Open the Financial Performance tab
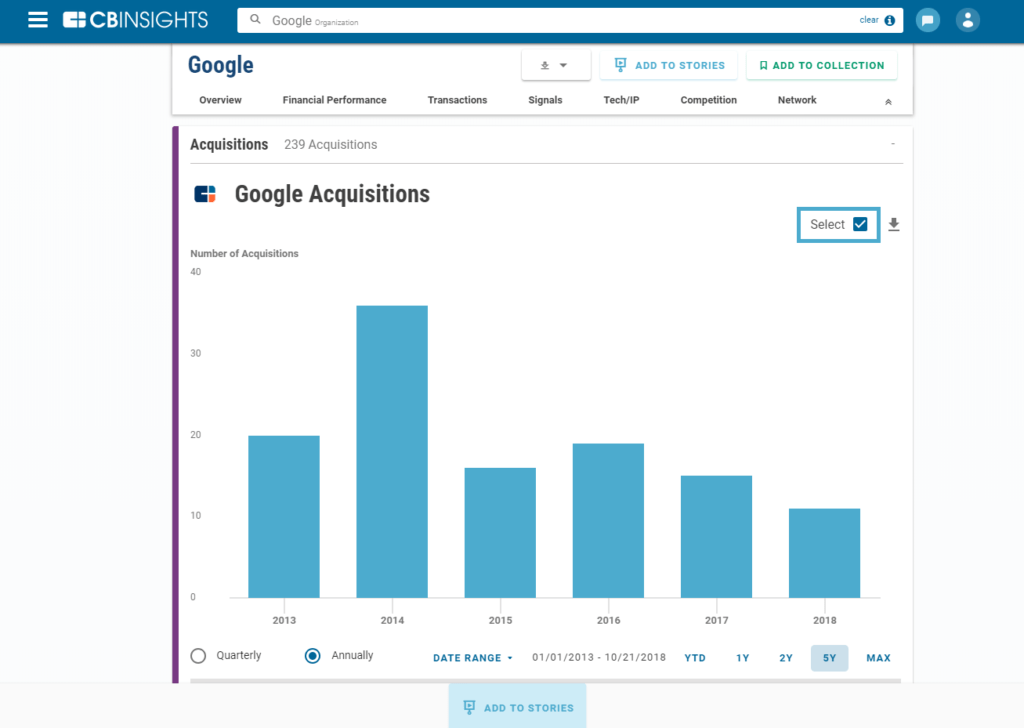This screenshot has height=728, width=1024. 334,100
